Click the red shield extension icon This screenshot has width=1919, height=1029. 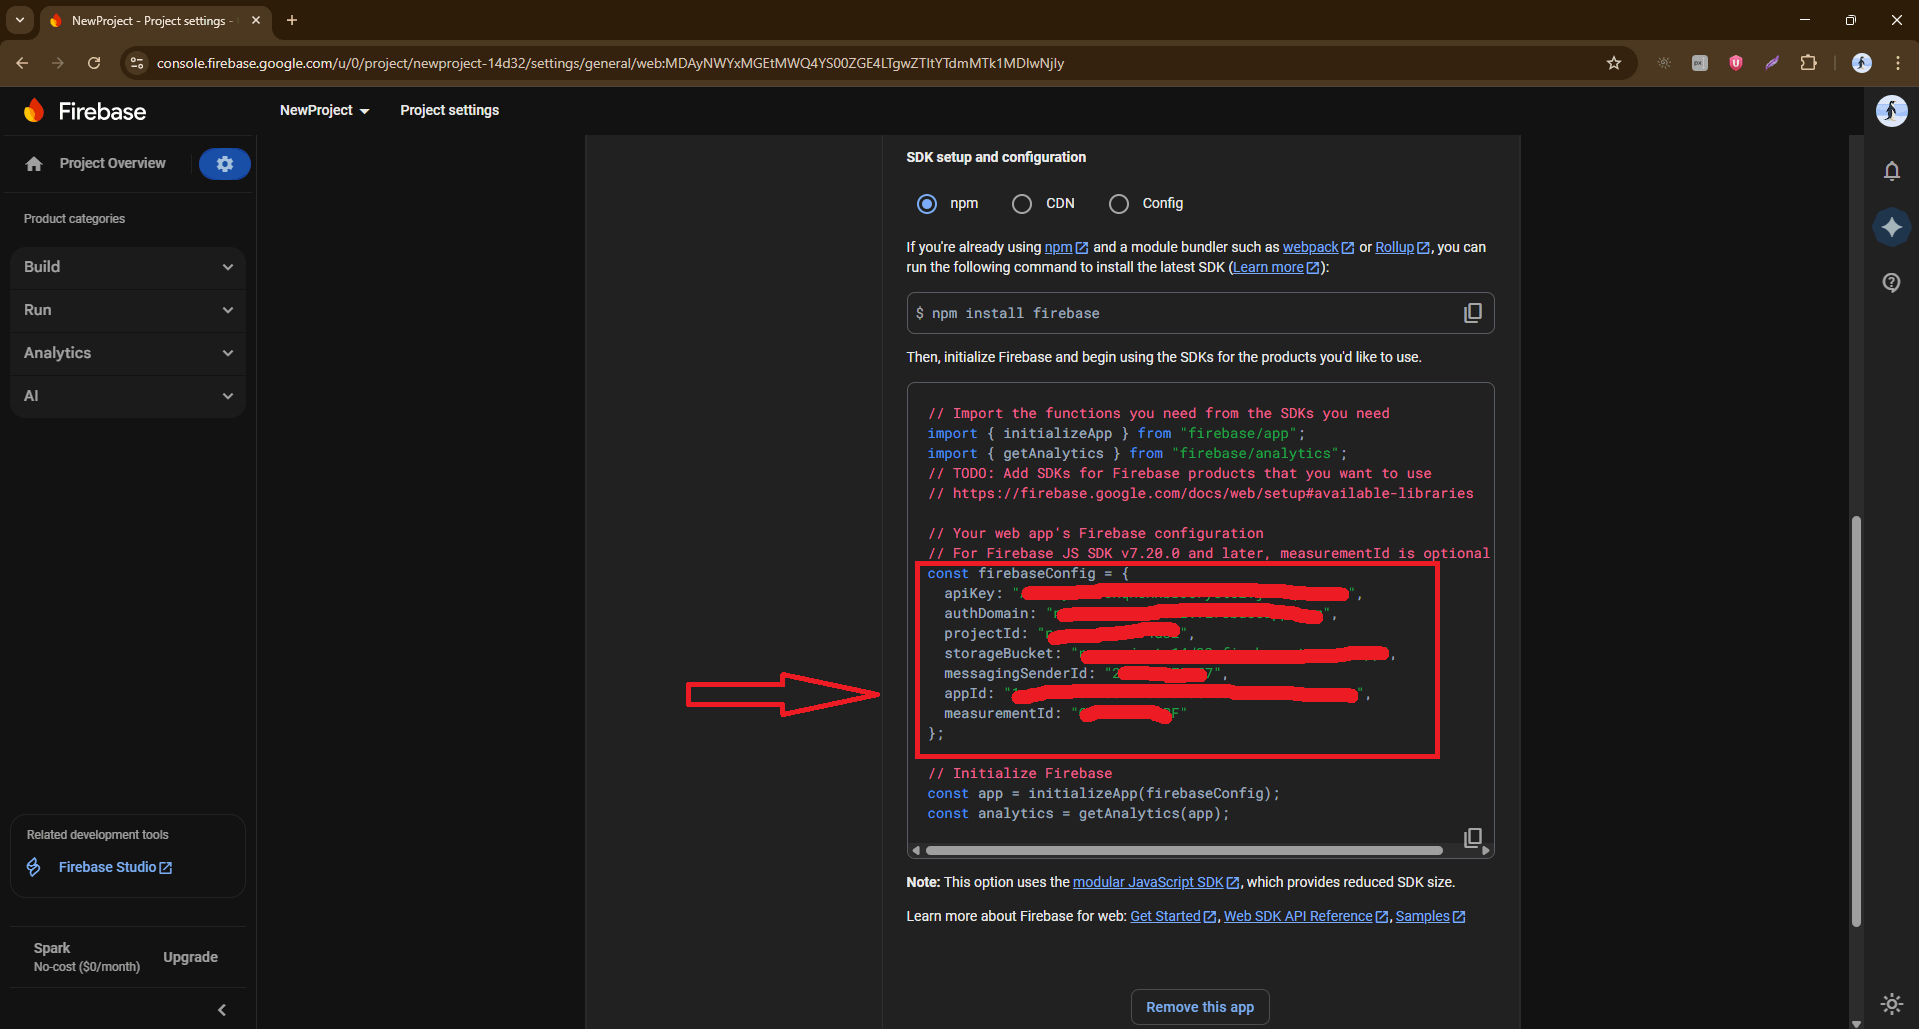point(1736,63)
